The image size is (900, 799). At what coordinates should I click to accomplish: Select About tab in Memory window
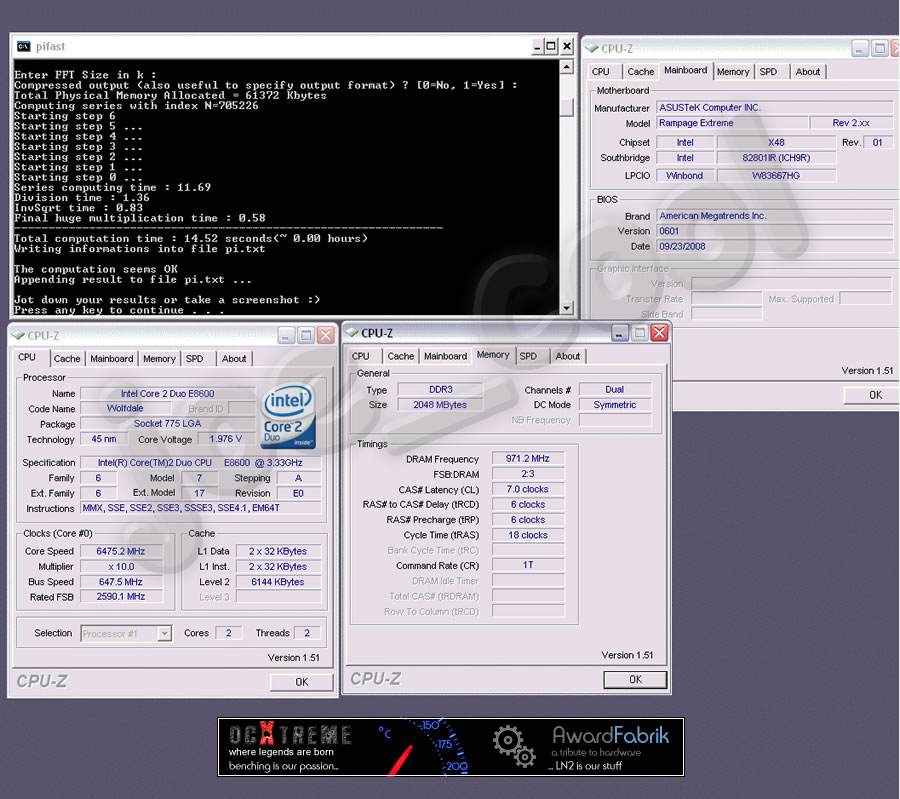tap(568, 356)
